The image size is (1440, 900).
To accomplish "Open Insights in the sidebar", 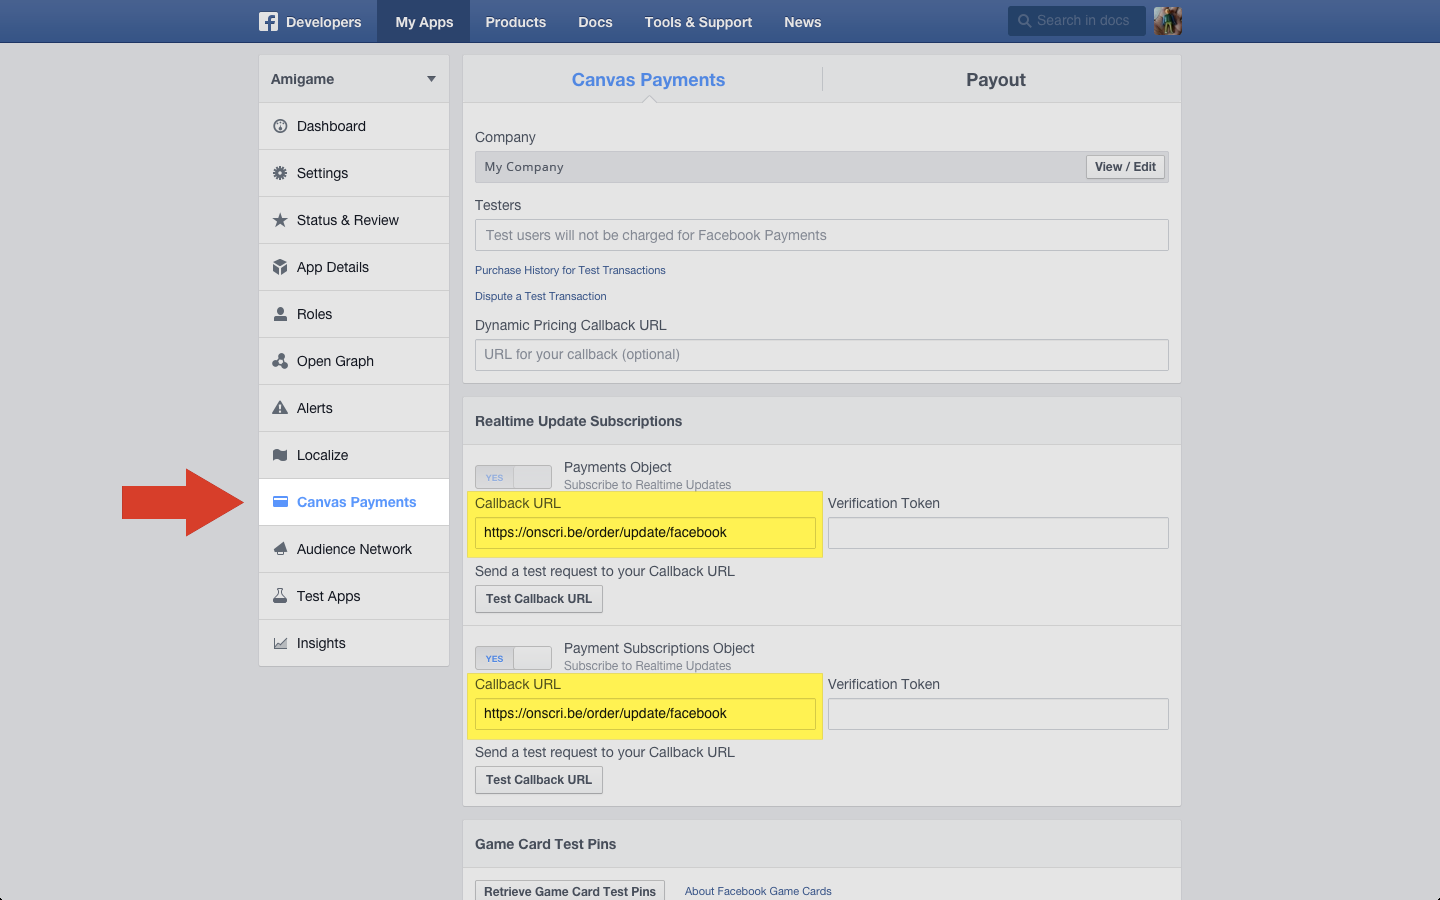I will (354, 643).
